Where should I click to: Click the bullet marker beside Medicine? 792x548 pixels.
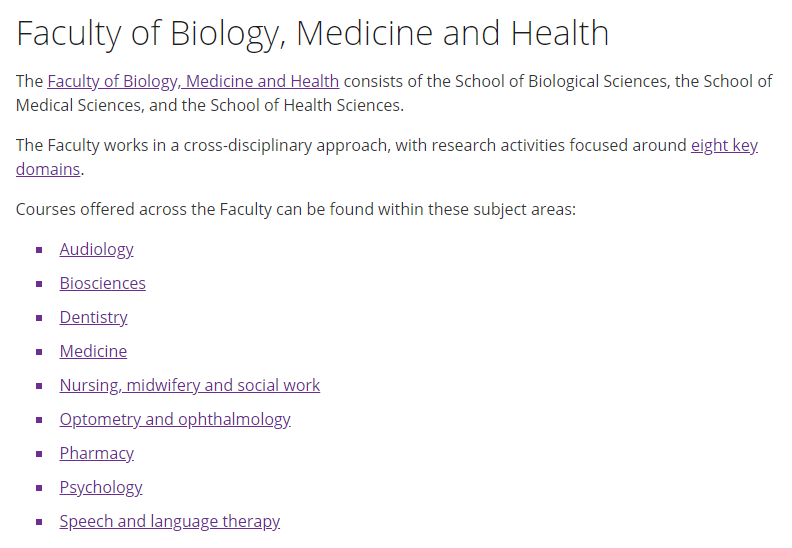39,352
